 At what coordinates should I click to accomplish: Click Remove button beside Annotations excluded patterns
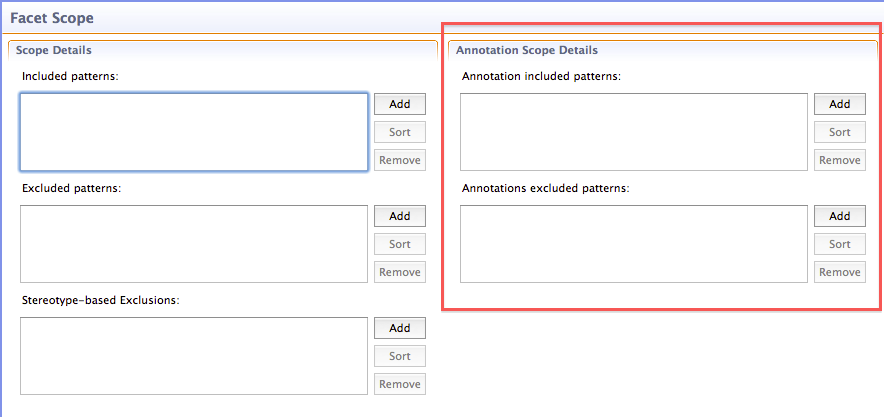[x=839, y=272]
